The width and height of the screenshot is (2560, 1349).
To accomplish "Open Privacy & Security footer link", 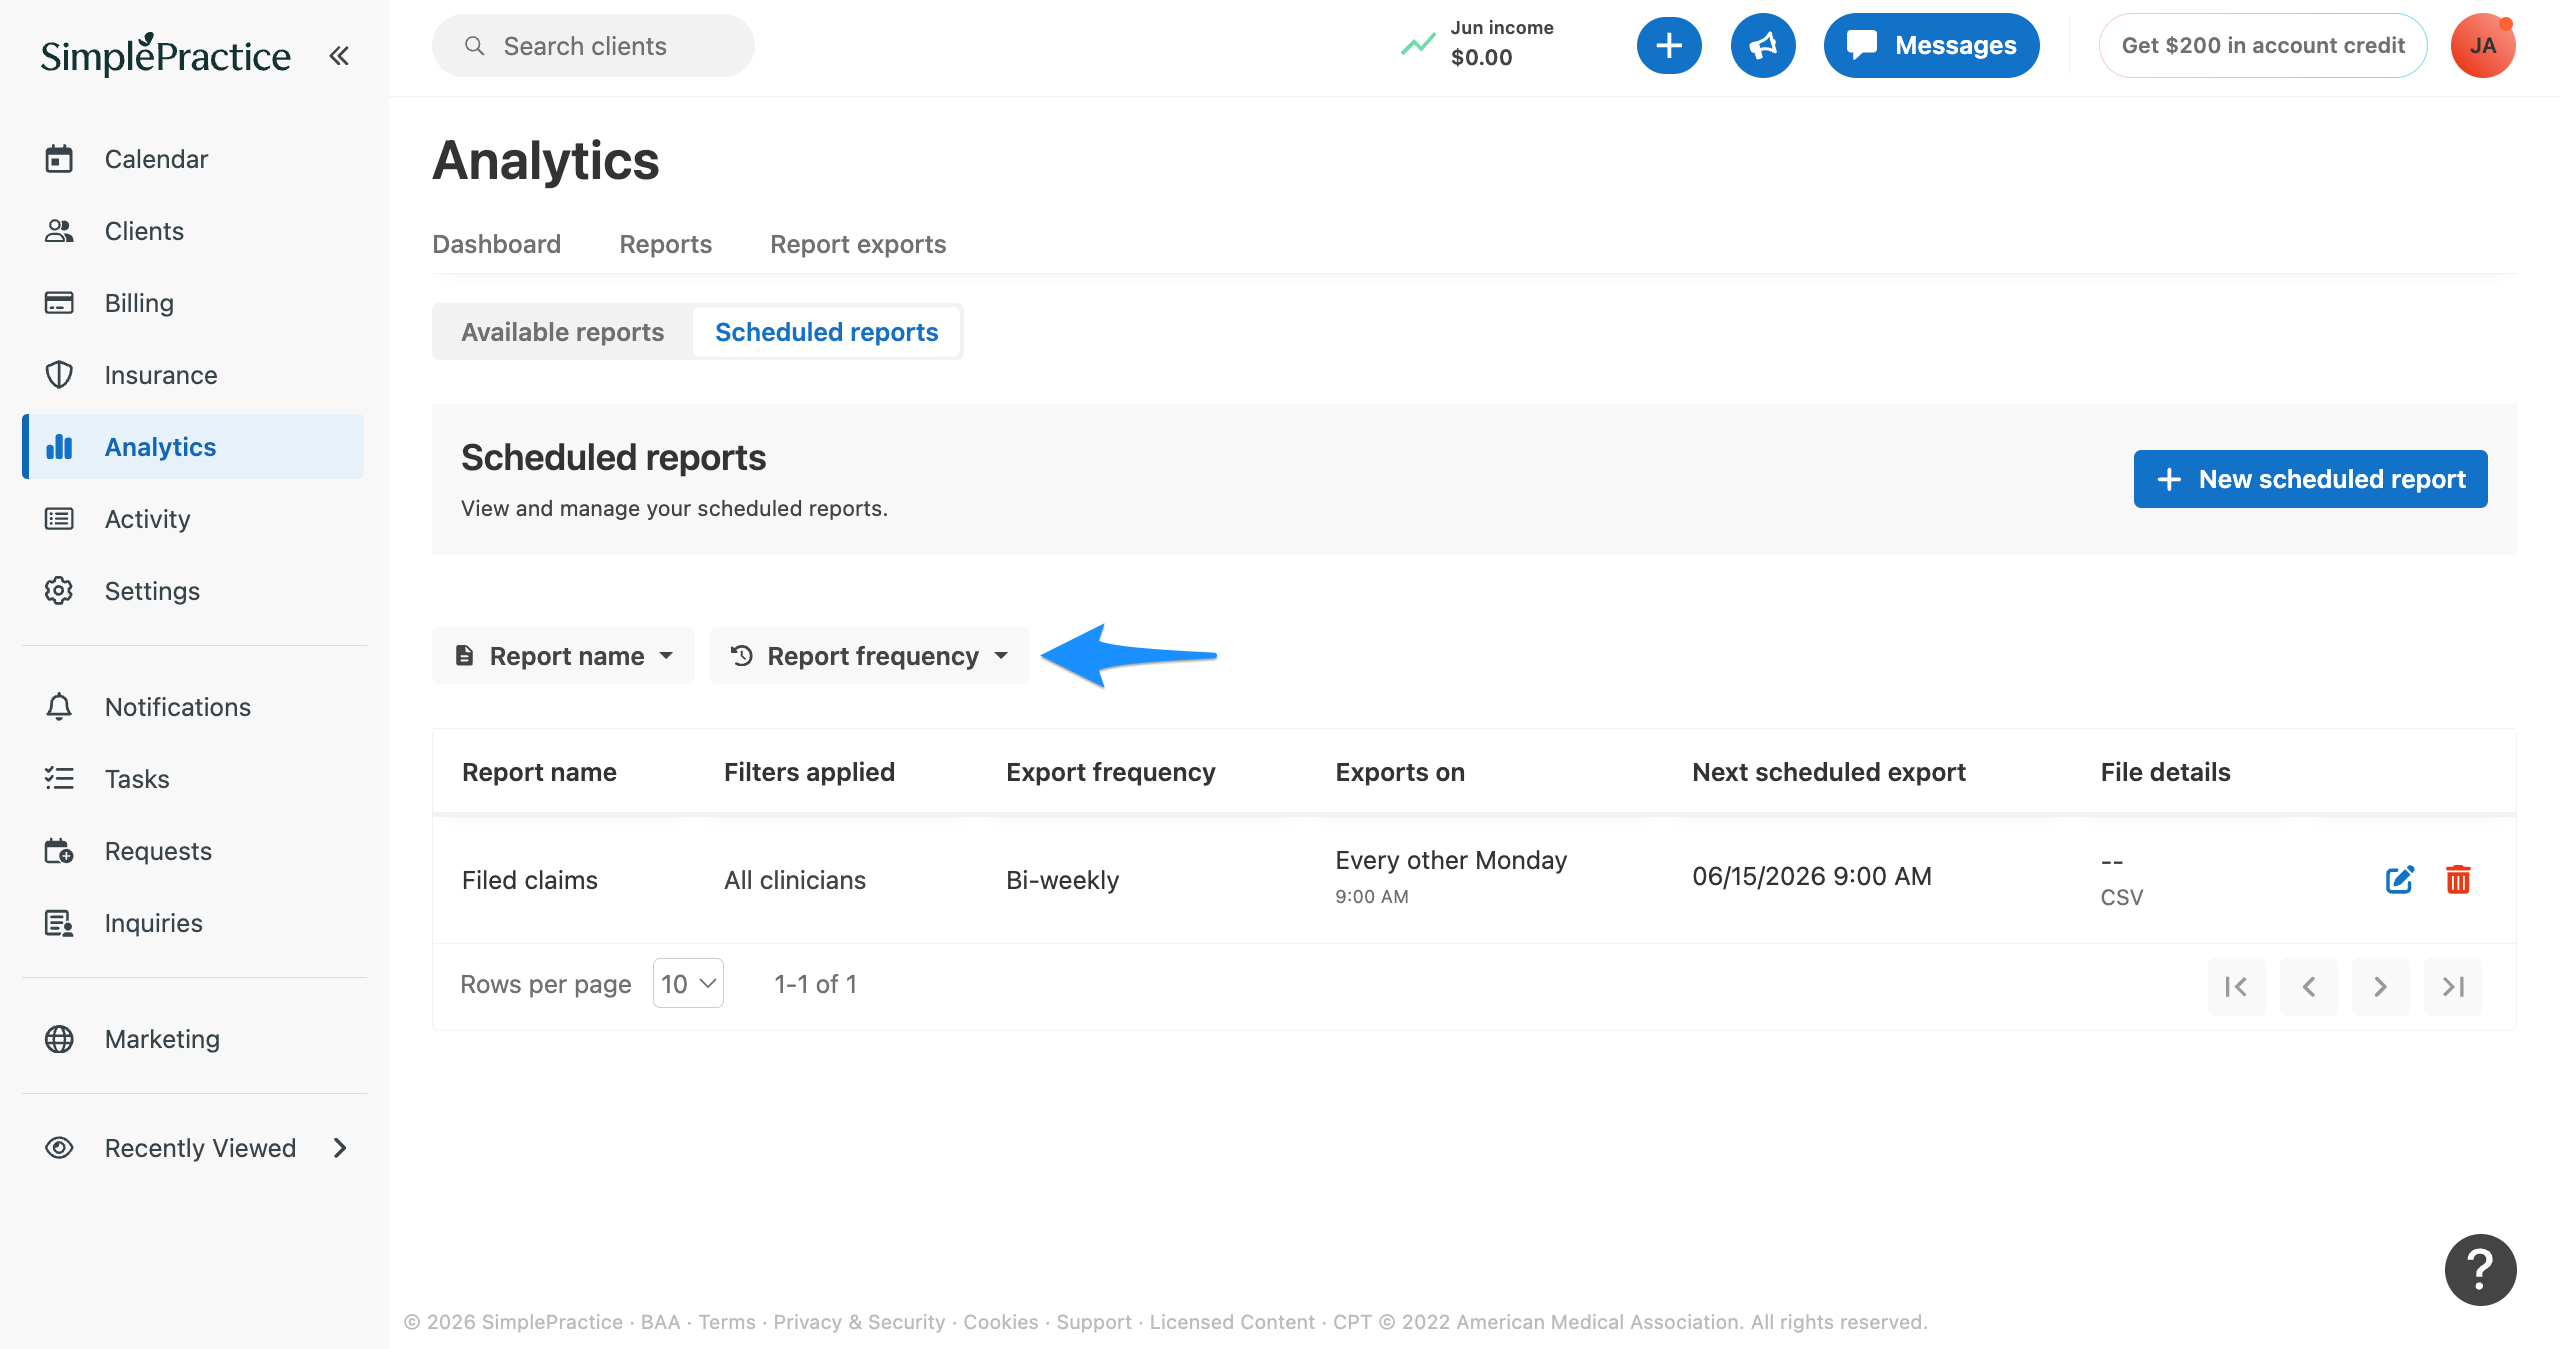I will (x=859, y=1322).
